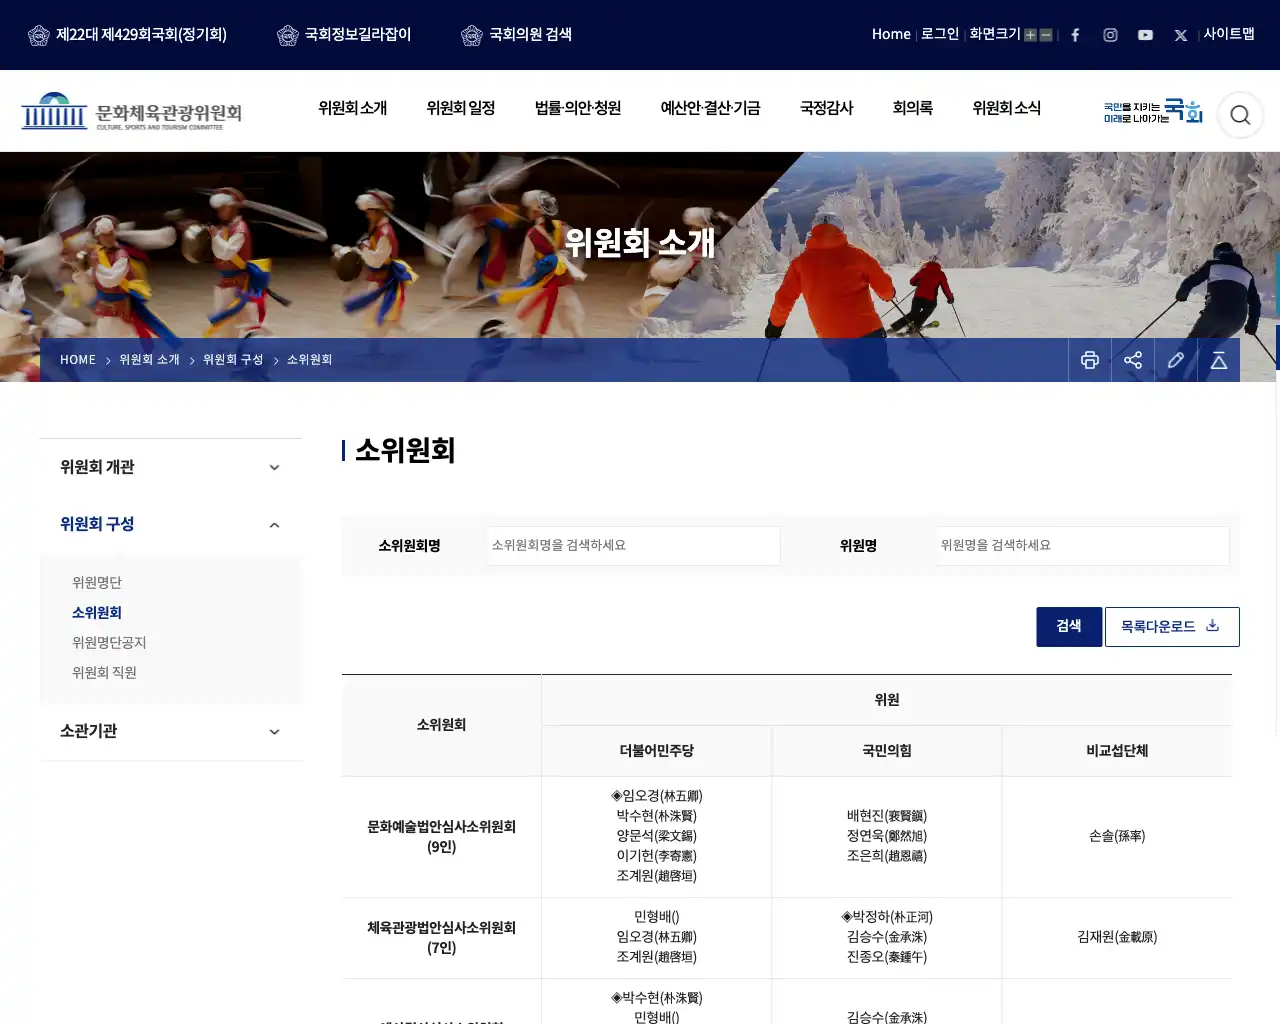The width and height of the screenshot is (1280, 1024).
Task: Click the 목록다운로드 download button
Action: (x=1172, y=627)
